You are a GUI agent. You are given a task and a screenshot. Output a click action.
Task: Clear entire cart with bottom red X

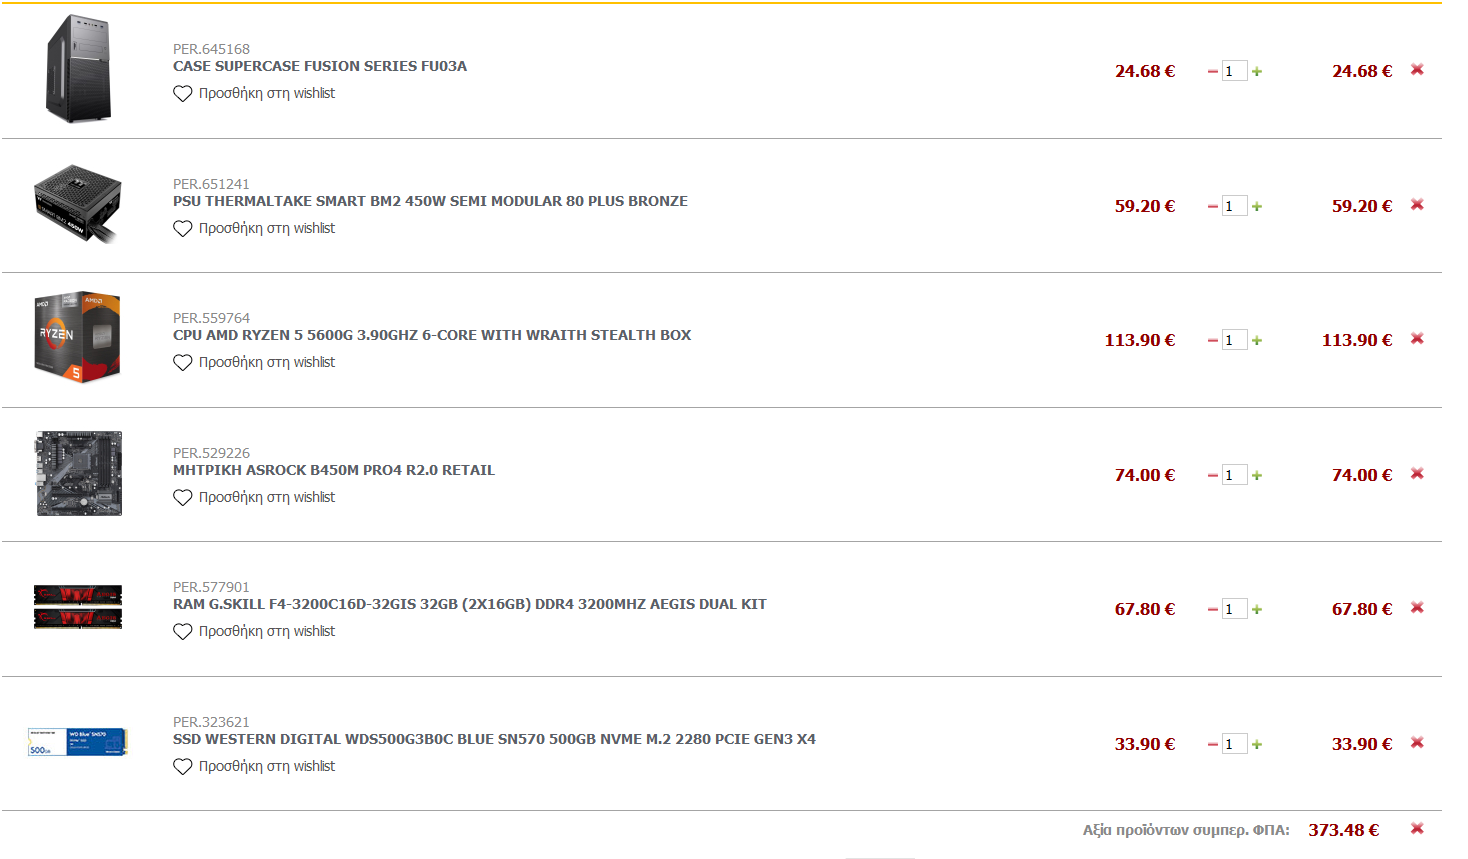click(x=1417, y=829)
